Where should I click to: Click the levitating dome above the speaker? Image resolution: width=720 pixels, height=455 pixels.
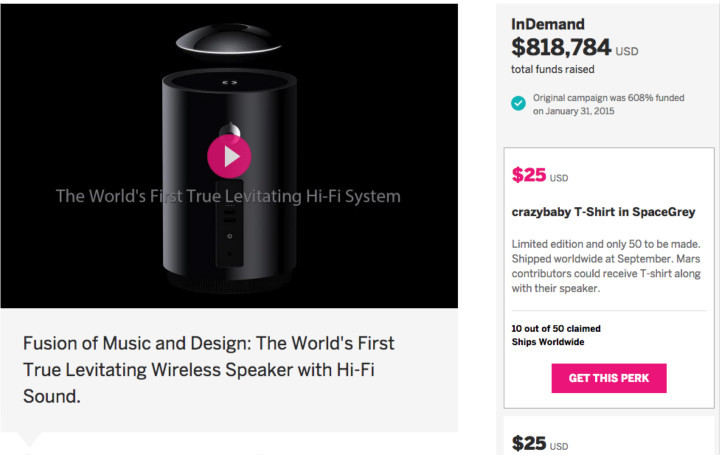[x=229, y=42]
